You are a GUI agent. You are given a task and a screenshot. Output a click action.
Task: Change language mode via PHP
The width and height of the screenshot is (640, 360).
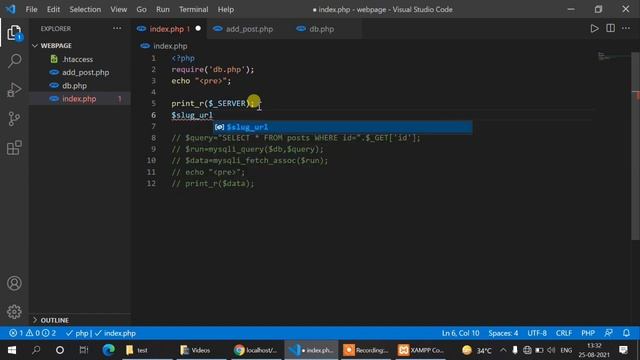point(588,333)
